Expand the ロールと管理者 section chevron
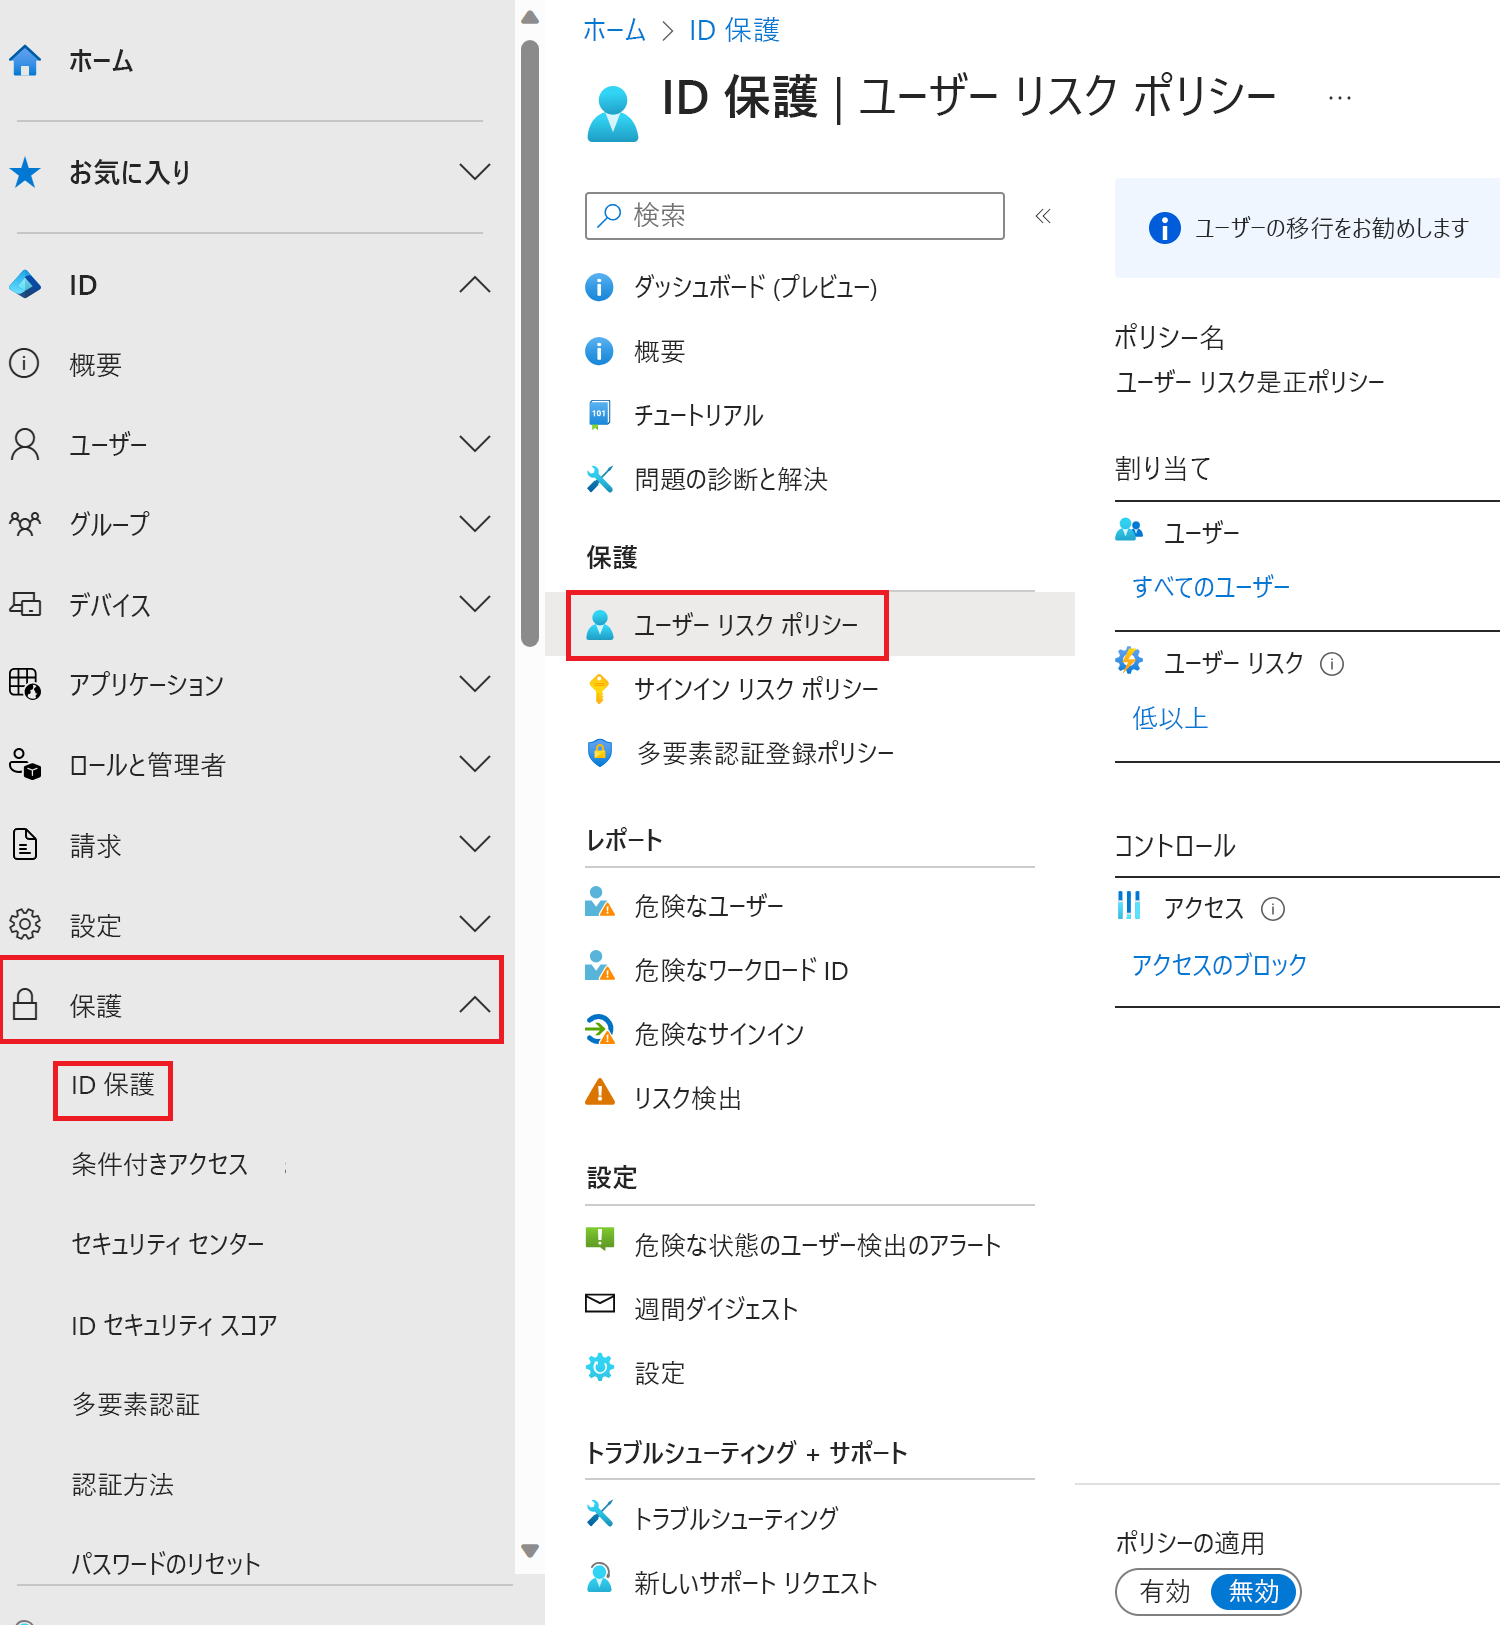Image resolution: width=1500 pixels, height=1625 pixels. pos(475,764)
